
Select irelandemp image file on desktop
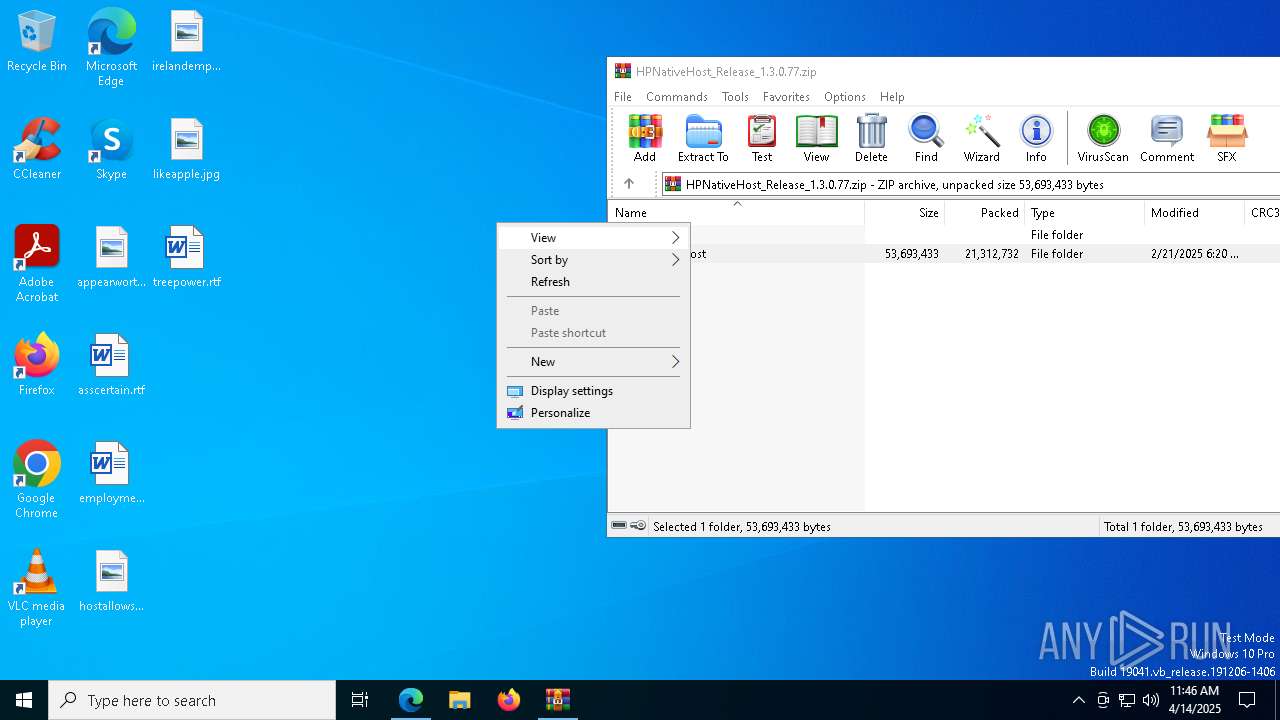[186, 41]
